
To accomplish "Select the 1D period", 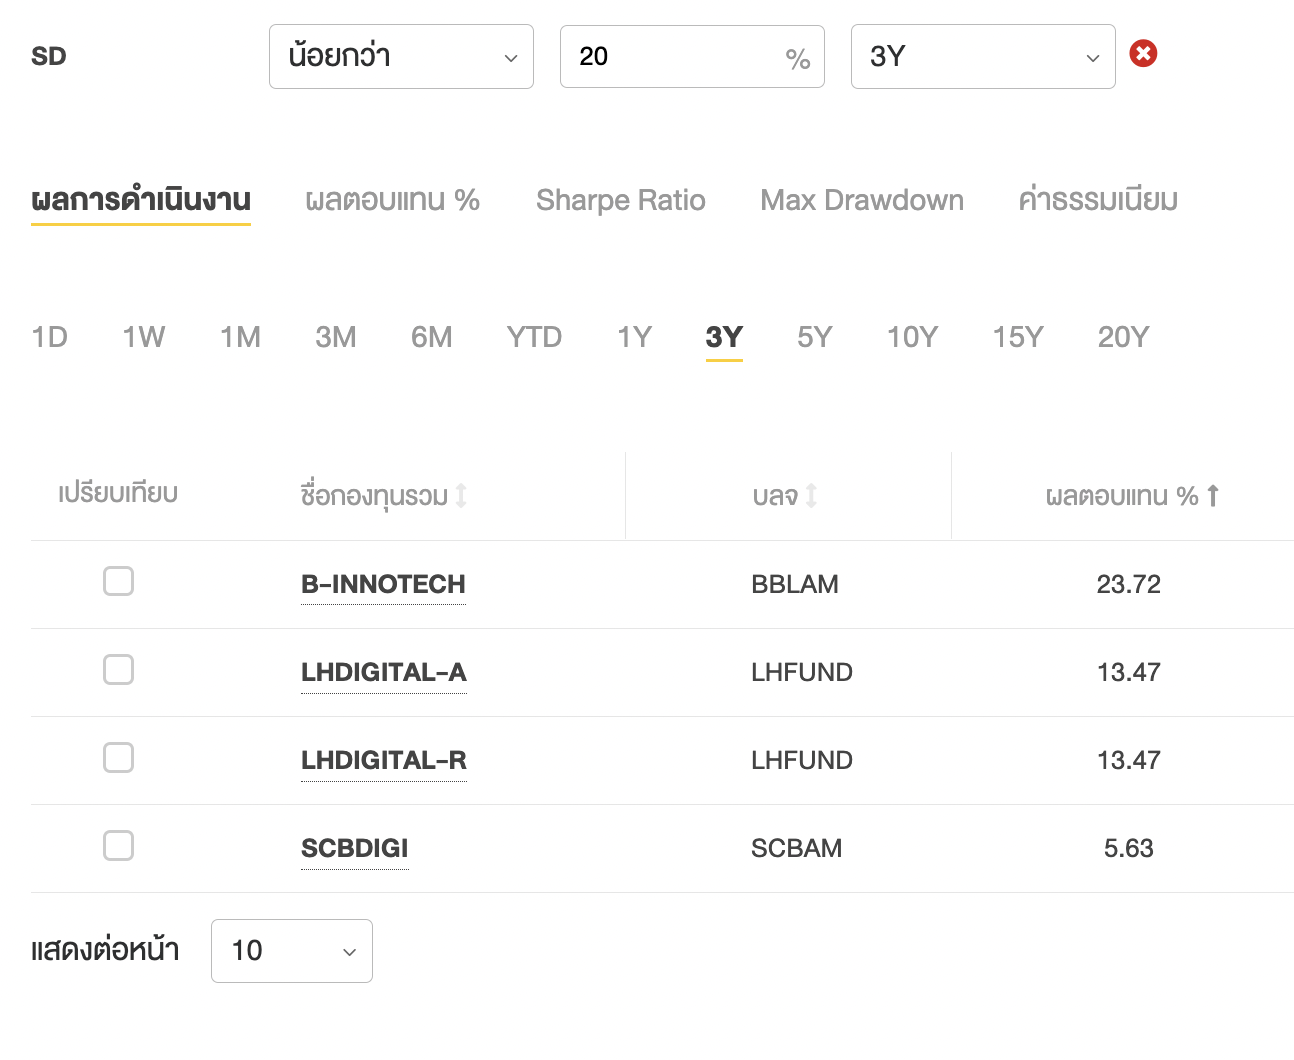I will 50,337.
